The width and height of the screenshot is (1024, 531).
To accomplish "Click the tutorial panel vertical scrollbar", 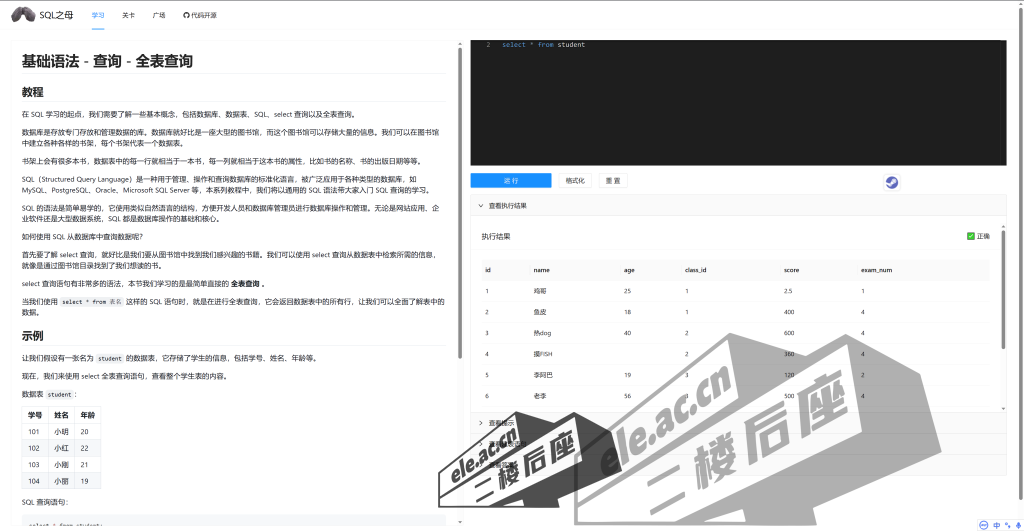I will pos(460,202).
